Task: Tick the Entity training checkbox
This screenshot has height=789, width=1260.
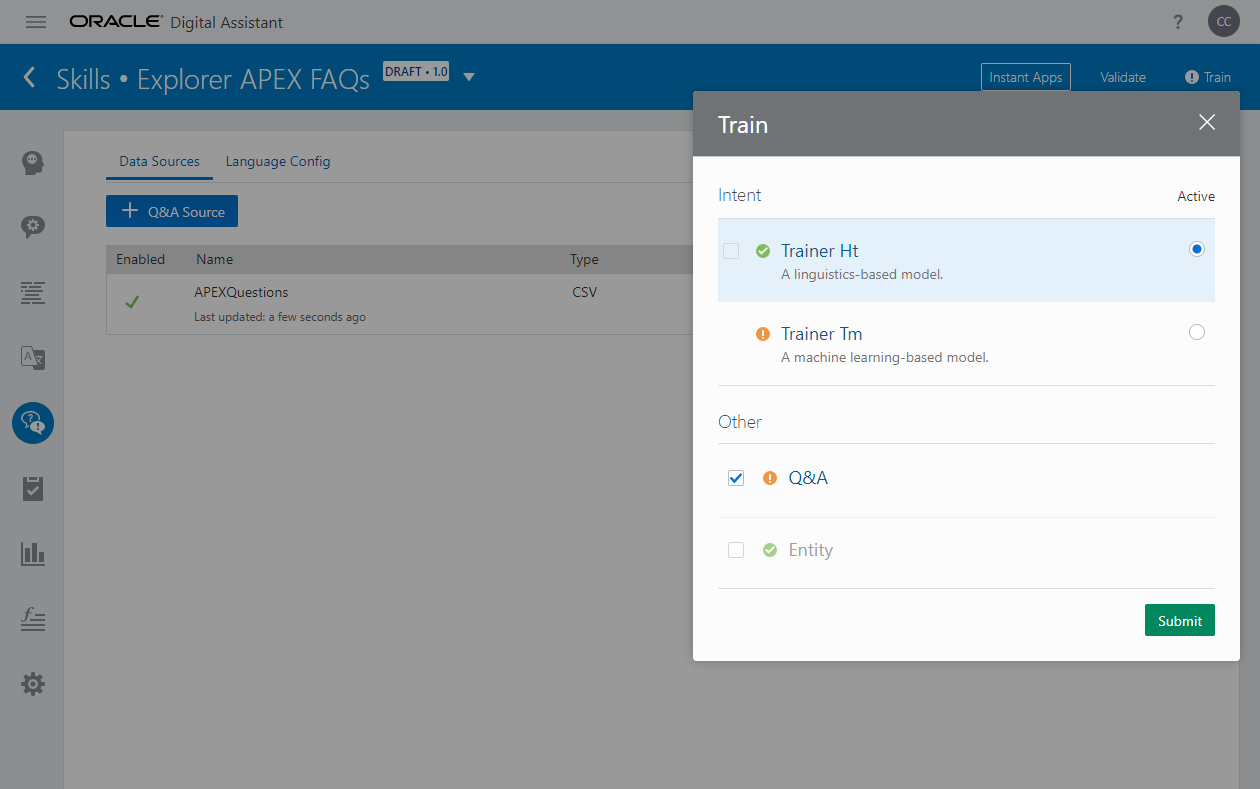Action: point(736,550)
